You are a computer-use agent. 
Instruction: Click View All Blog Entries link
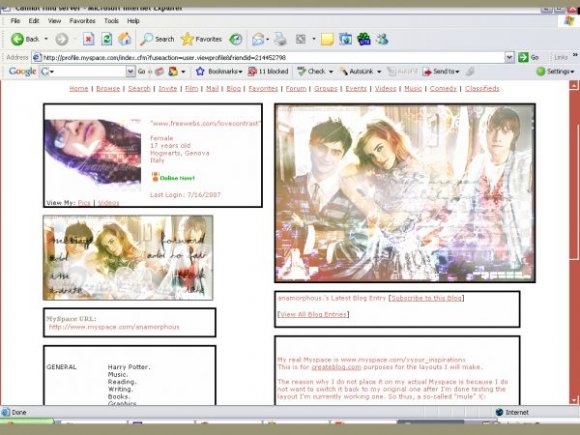[x=313, y=314]
